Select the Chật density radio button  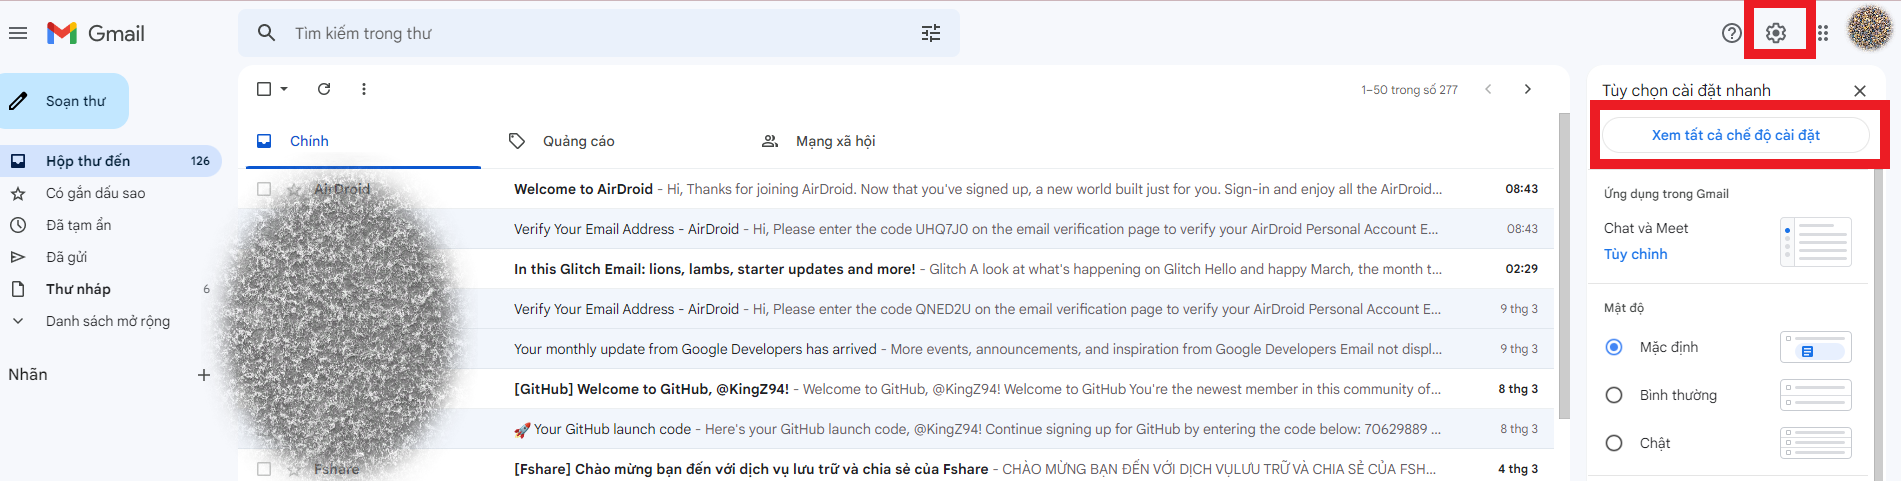click(1614, 443)
